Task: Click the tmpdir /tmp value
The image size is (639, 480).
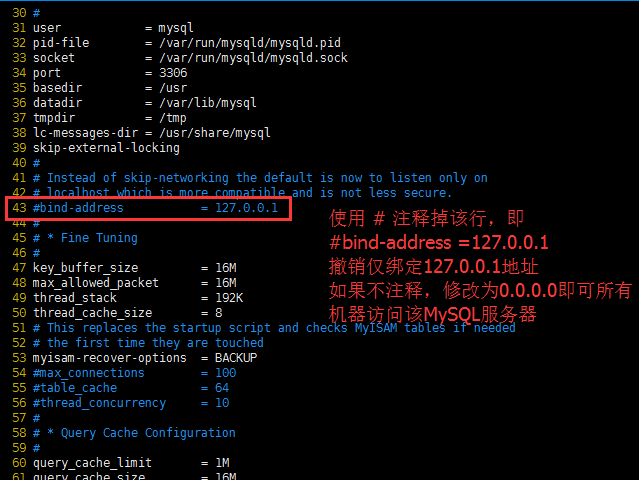Action: pyautogui.click(x=173, y=118)
